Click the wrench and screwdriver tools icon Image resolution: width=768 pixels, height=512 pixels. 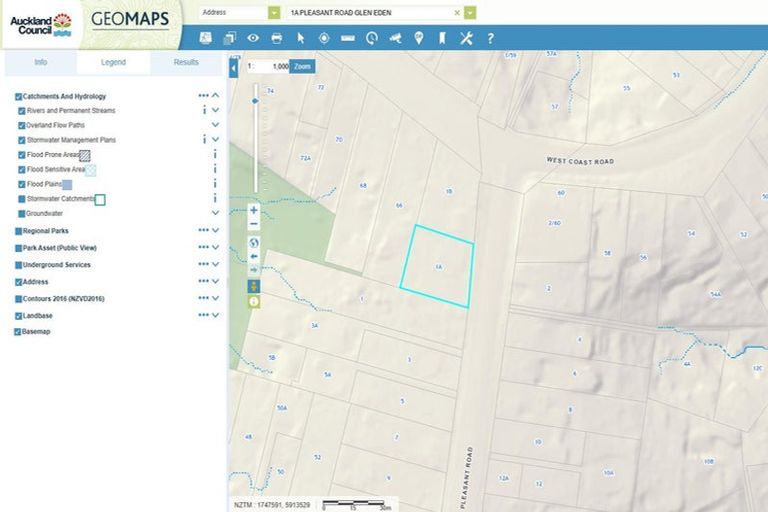[x=466, y=38]
